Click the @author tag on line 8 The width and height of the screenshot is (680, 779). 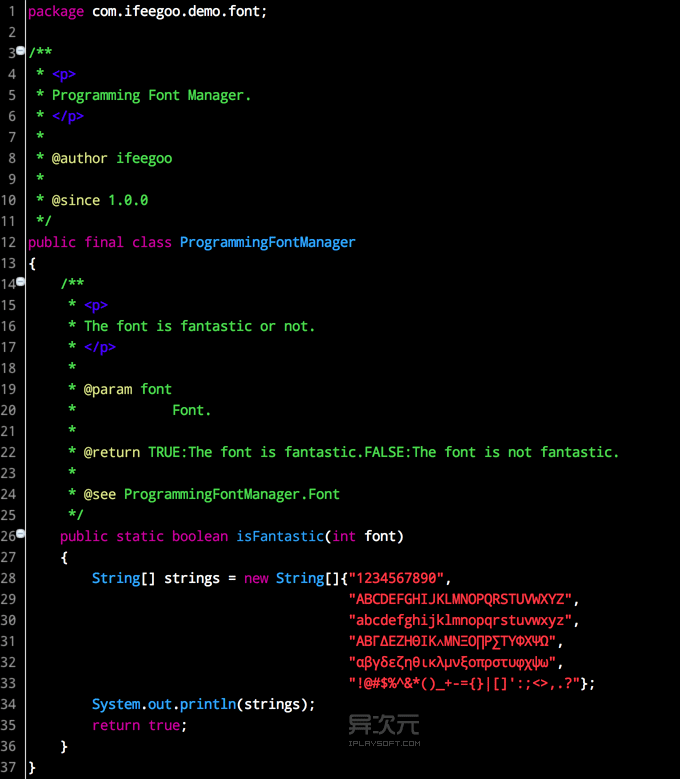[79, 158]
